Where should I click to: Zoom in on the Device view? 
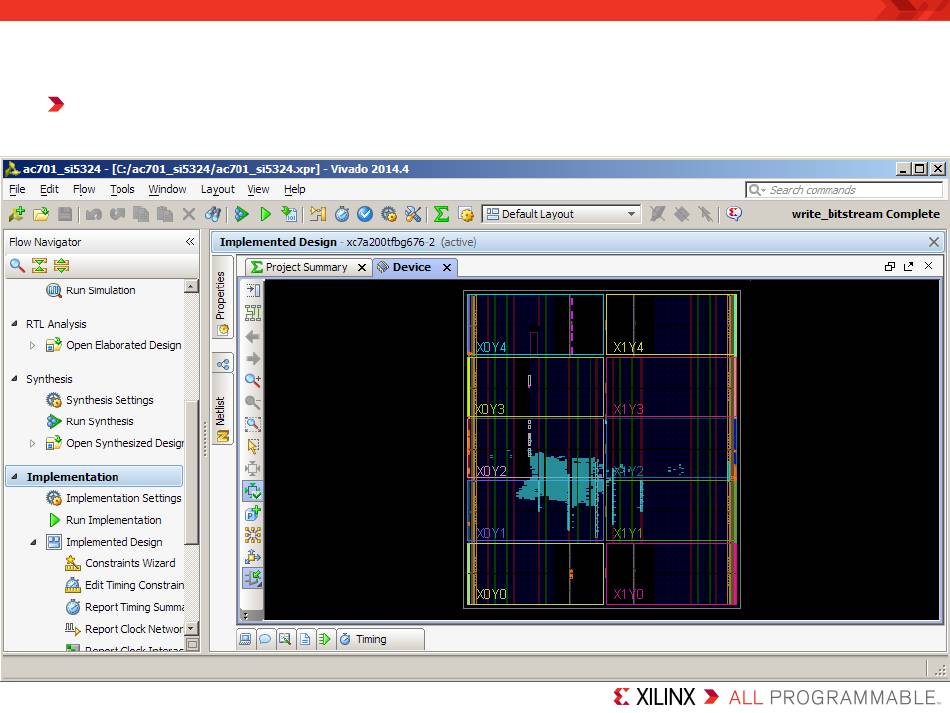pos(253,380)
